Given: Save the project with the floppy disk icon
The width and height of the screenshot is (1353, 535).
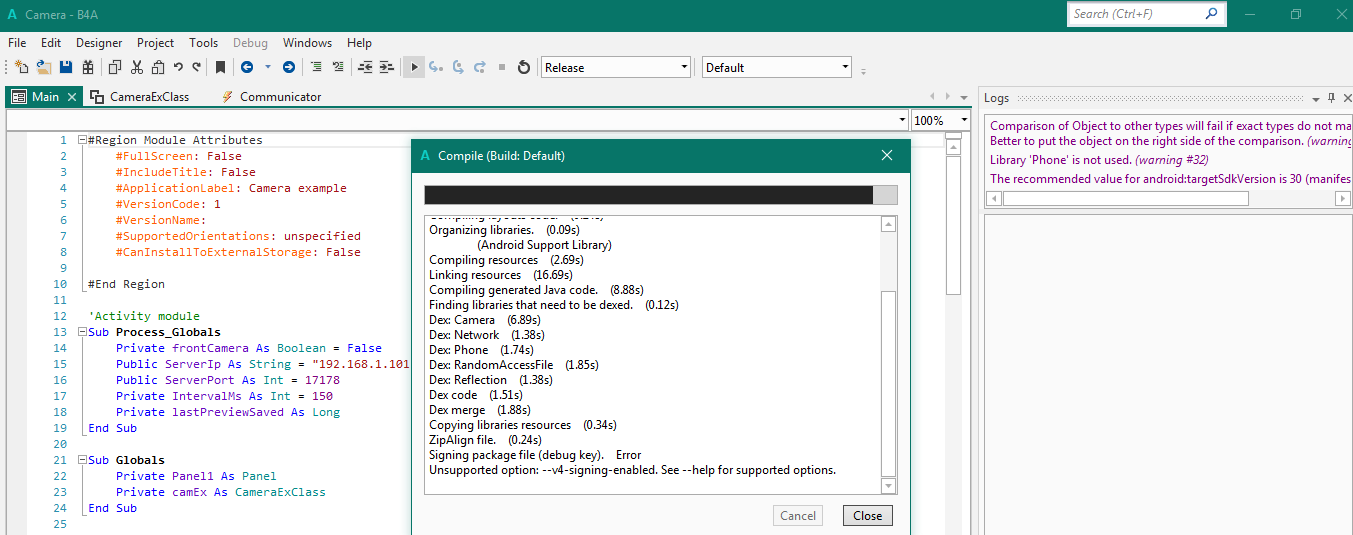Looking at the screenshot, I should 66,67.
